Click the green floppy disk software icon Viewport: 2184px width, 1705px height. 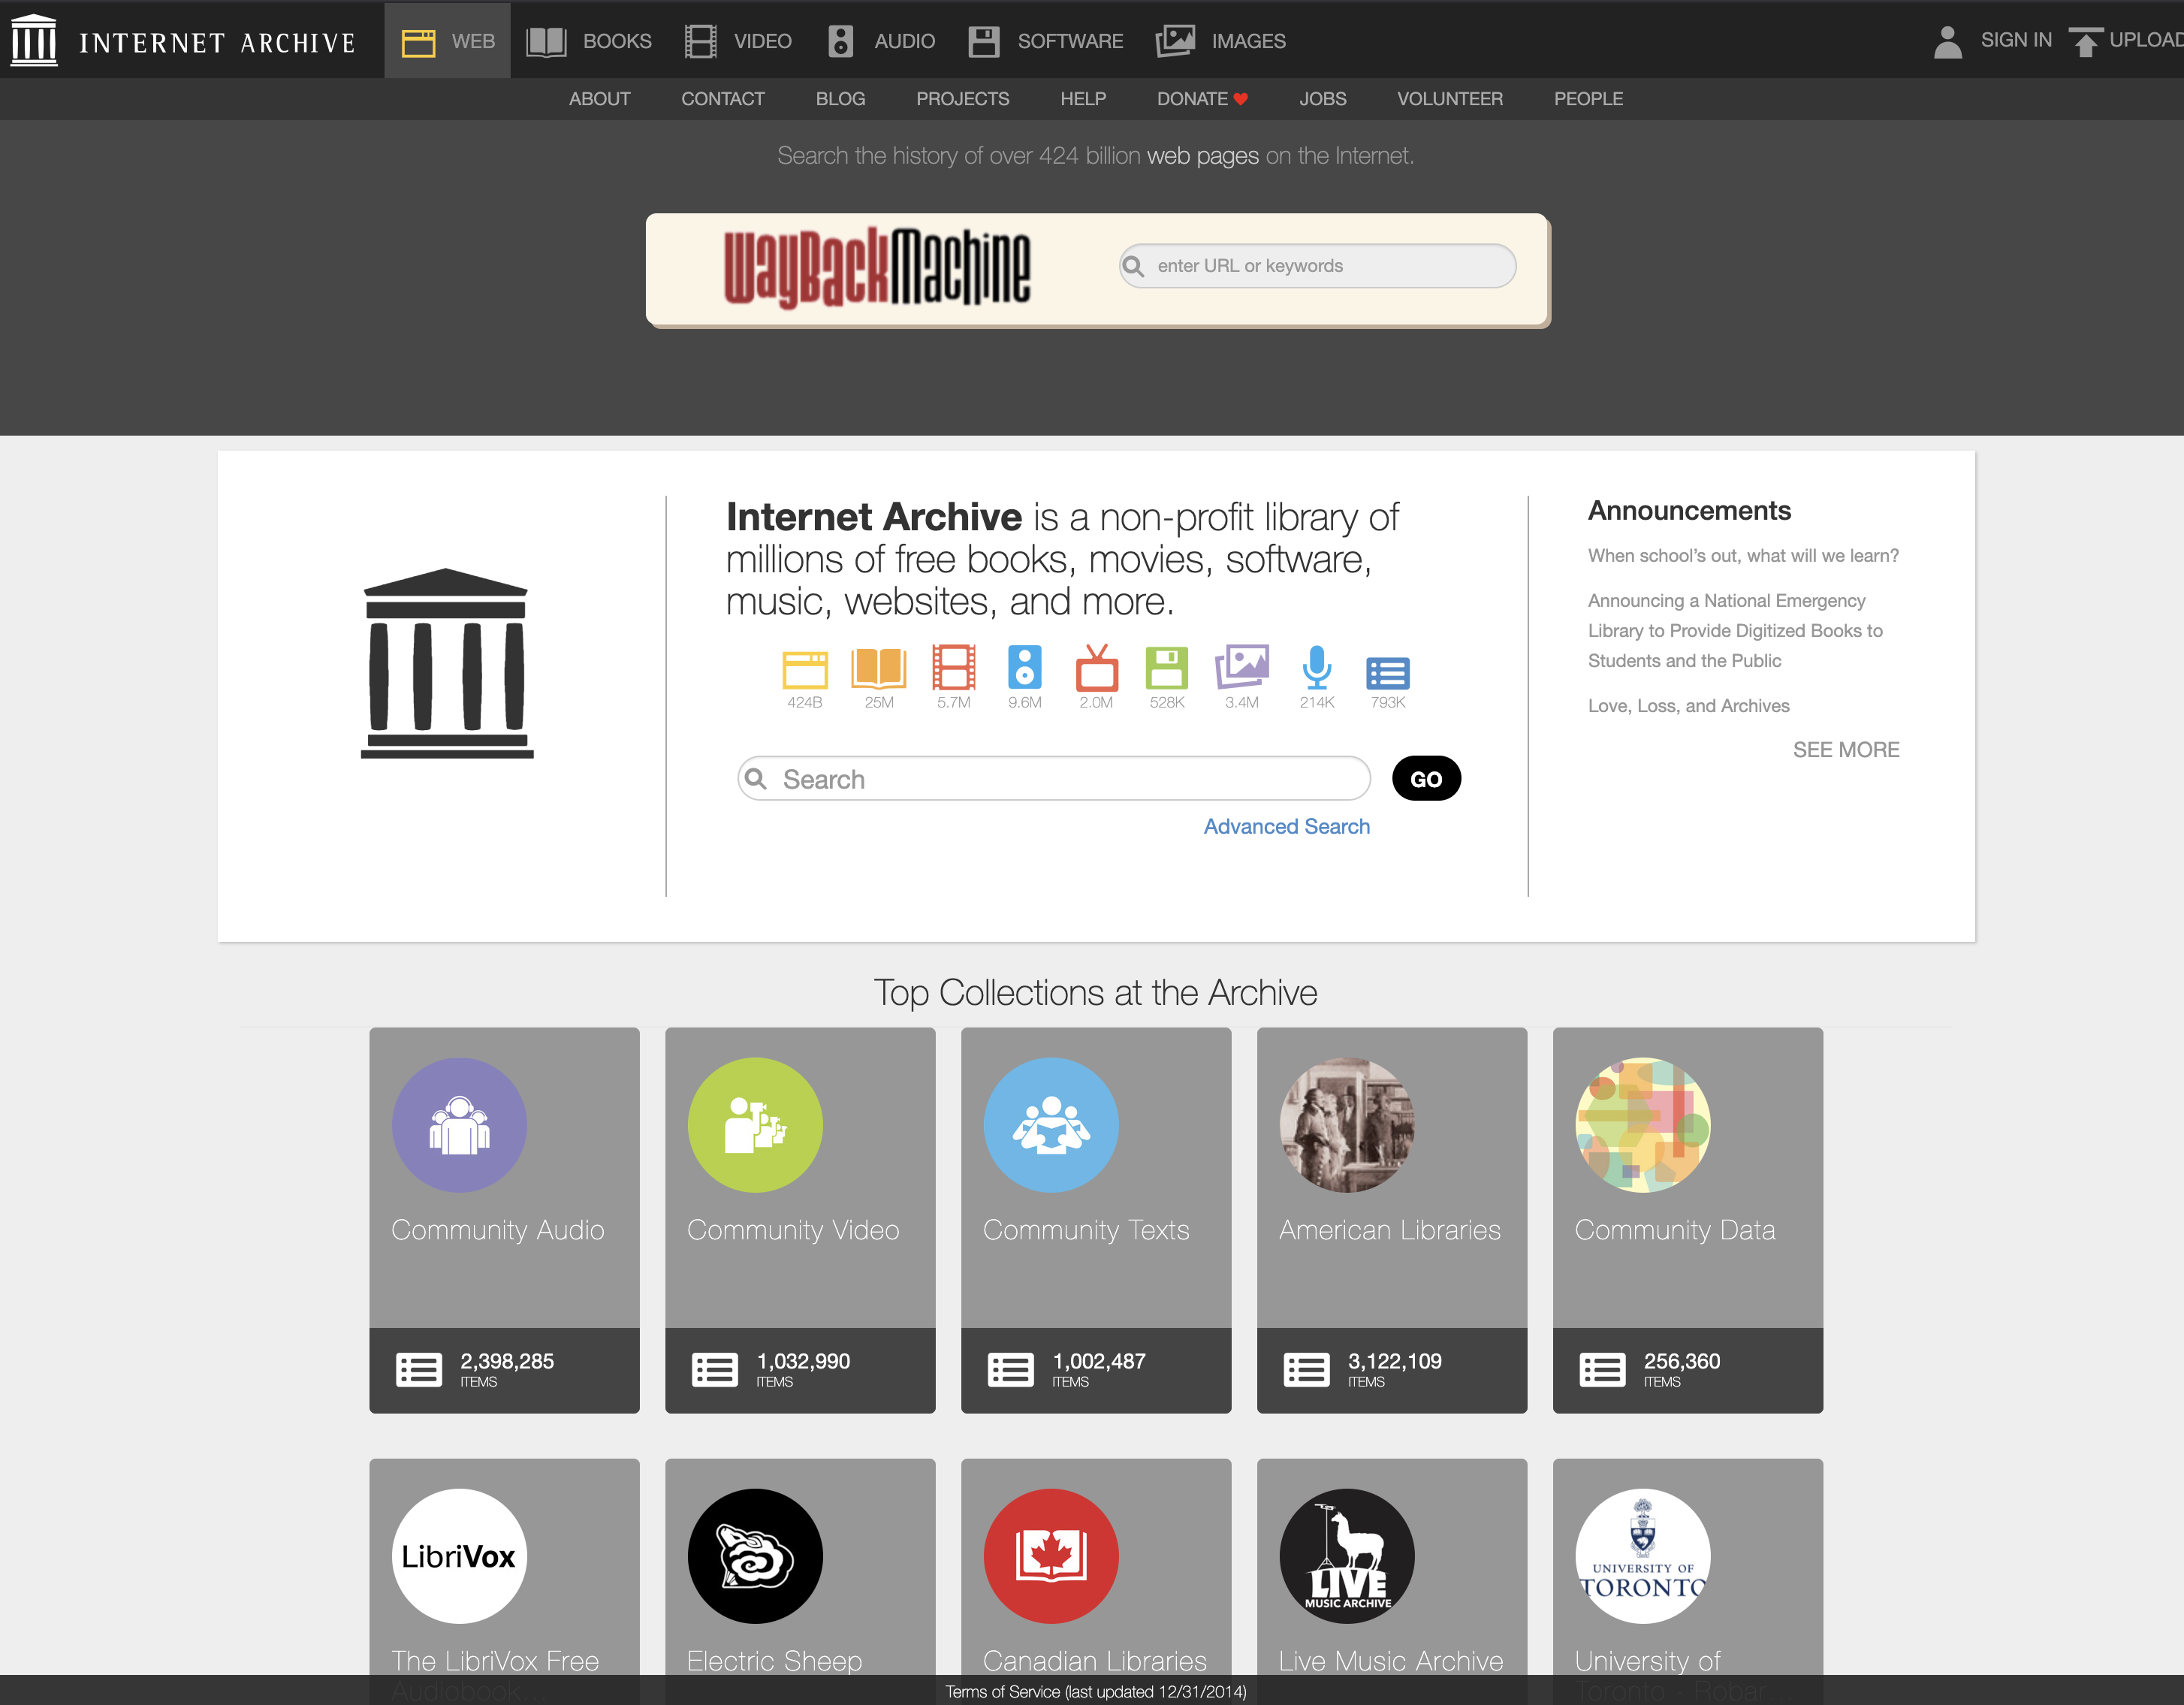pos(1166,667)
